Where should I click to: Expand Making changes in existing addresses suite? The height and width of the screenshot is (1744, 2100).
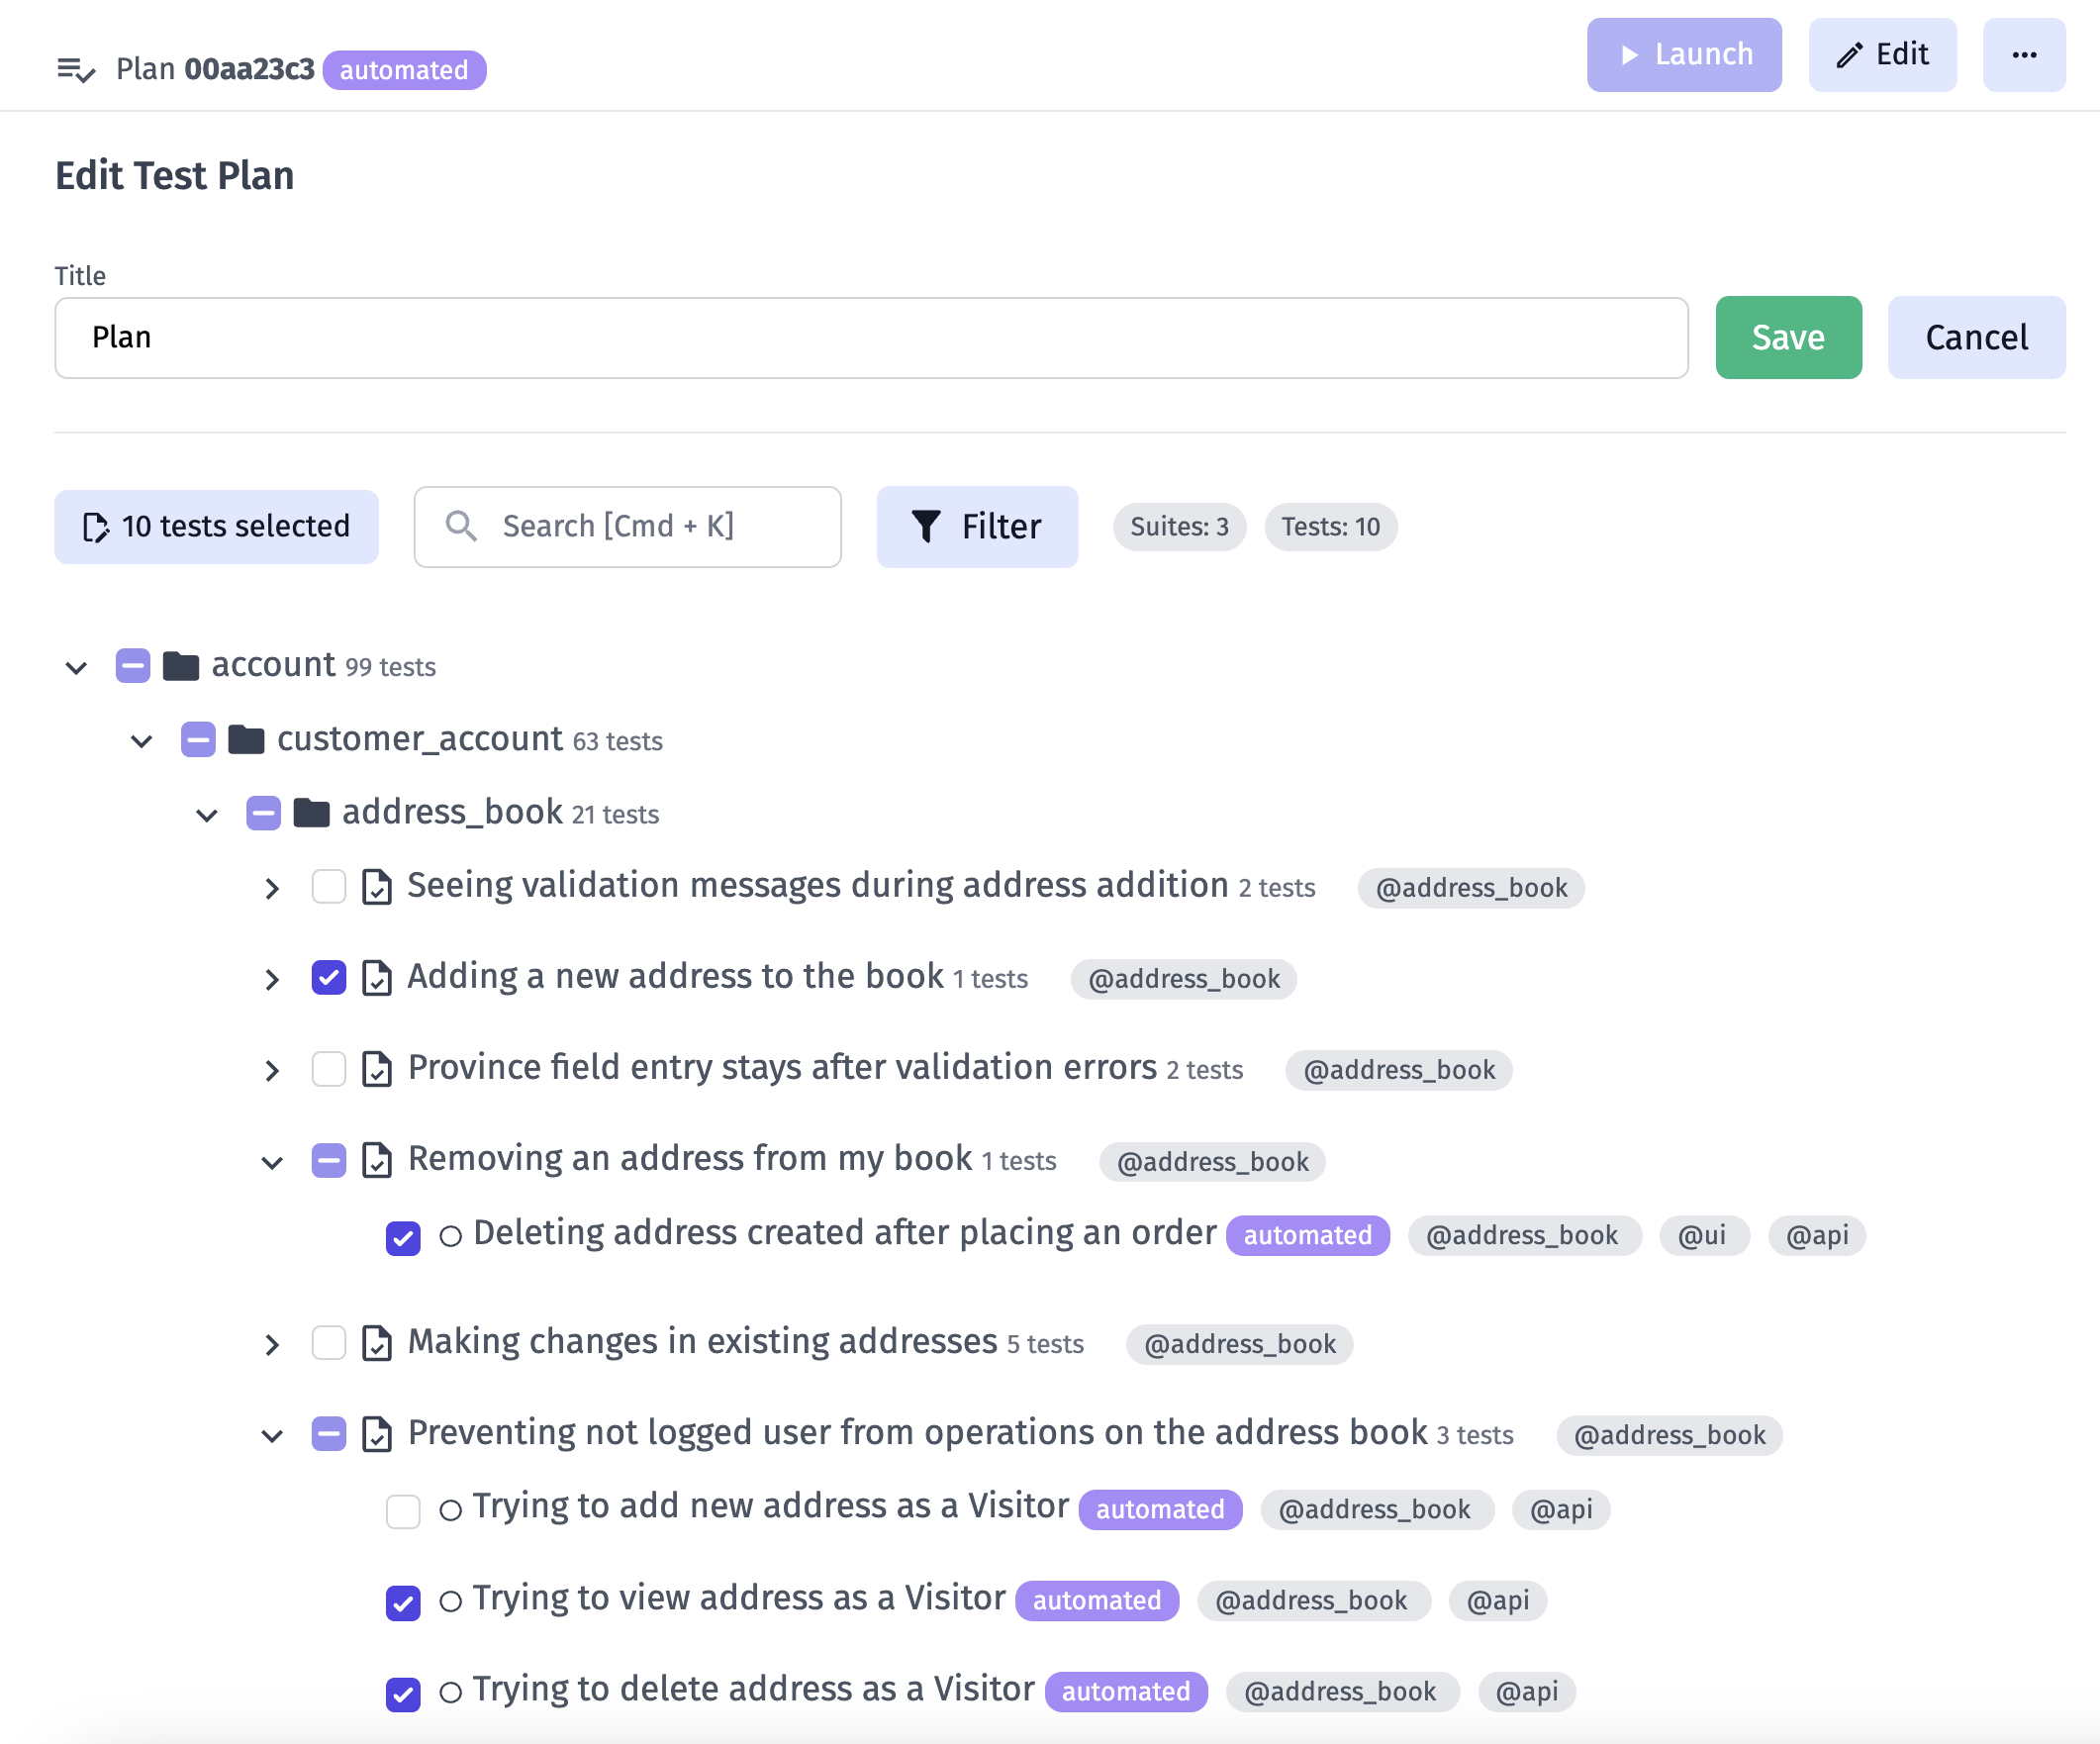pyautogui.click(x=272, y=1344)
